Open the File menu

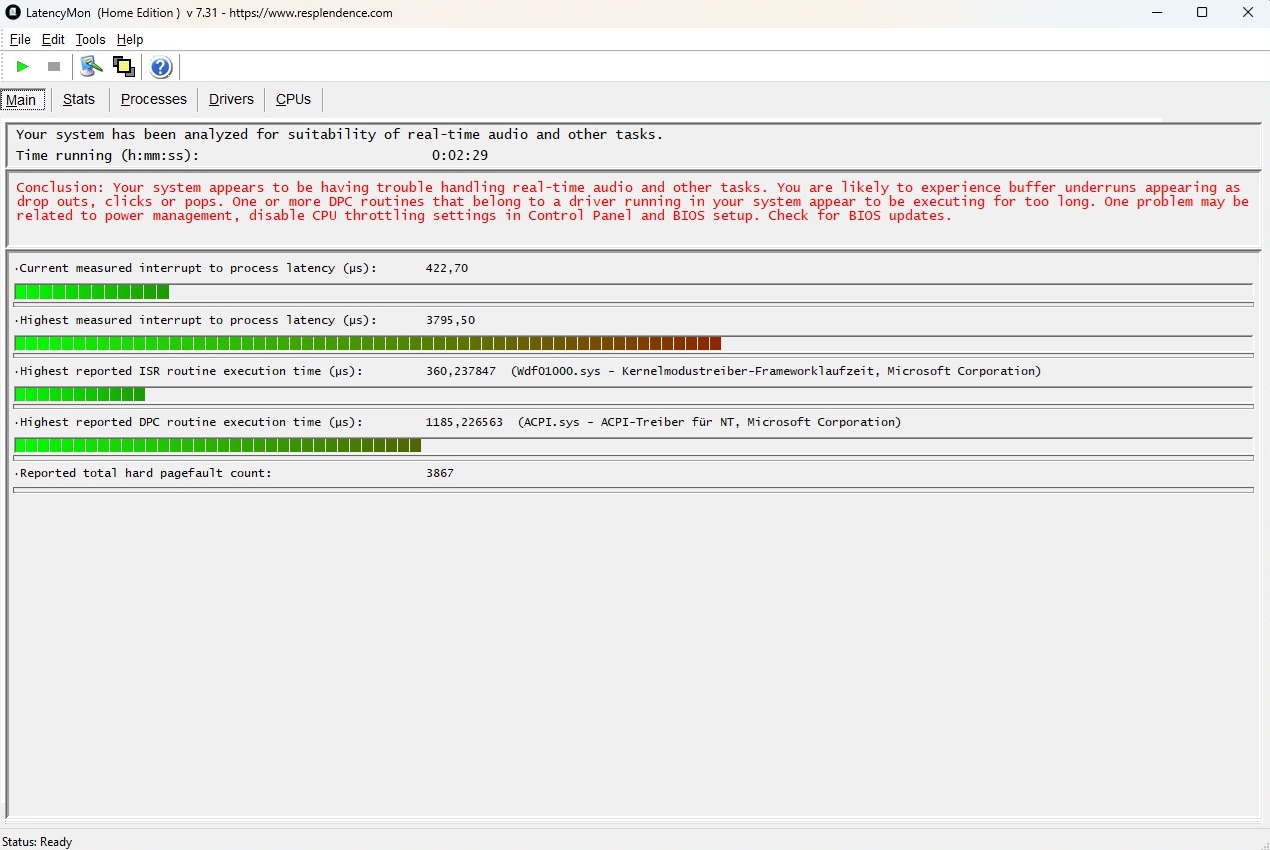point(20,40)
